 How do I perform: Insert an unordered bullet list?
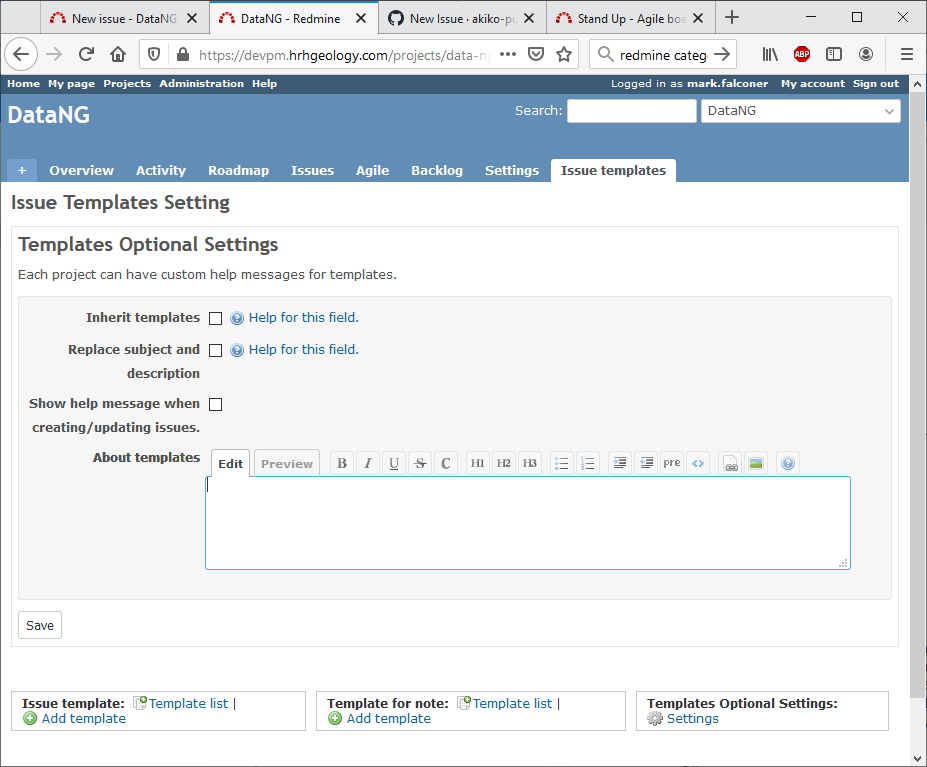coord(562,463)
